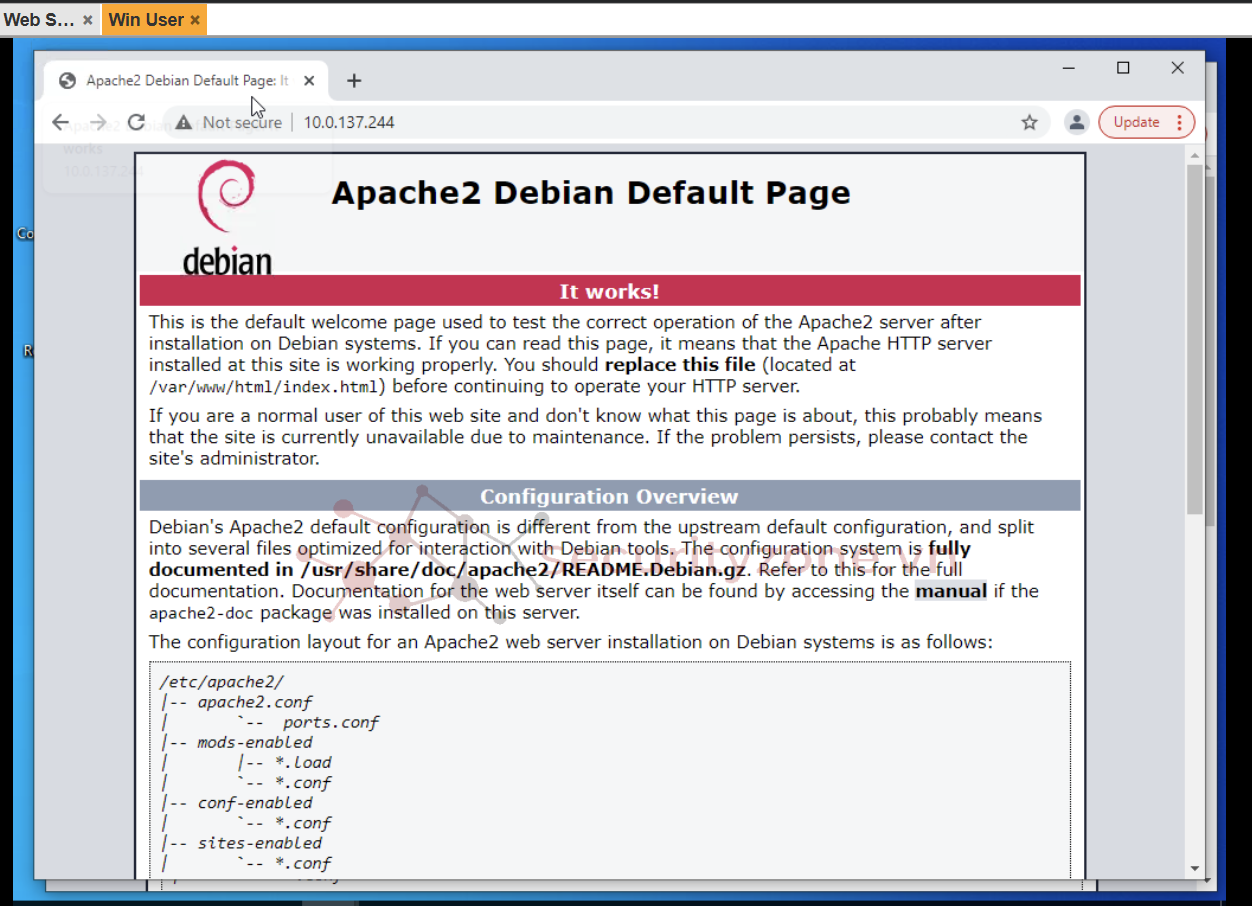The height and width of the screenshot is (906, 1252).
Task: Reload the Apache2 default page
Action: click(x=137, y=123)
